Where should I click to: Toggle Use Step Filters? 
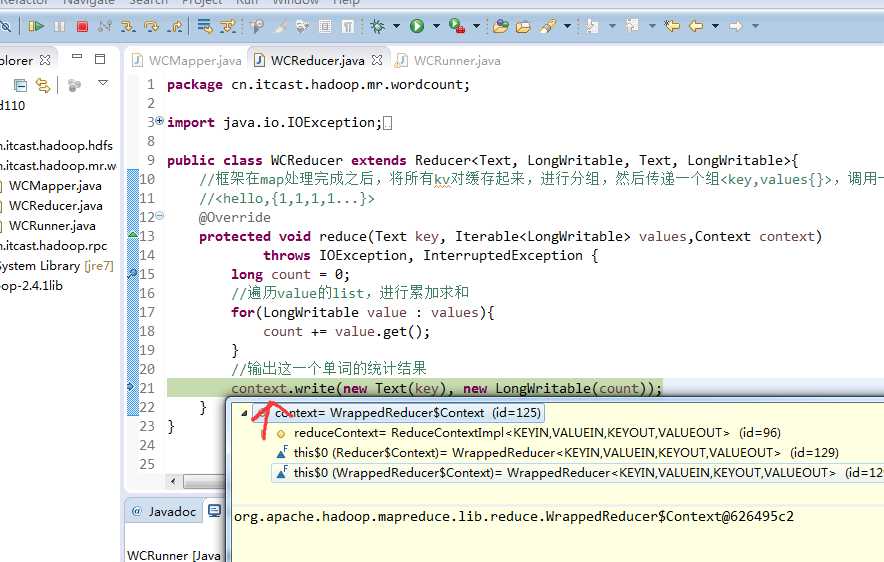click(228, 26)
